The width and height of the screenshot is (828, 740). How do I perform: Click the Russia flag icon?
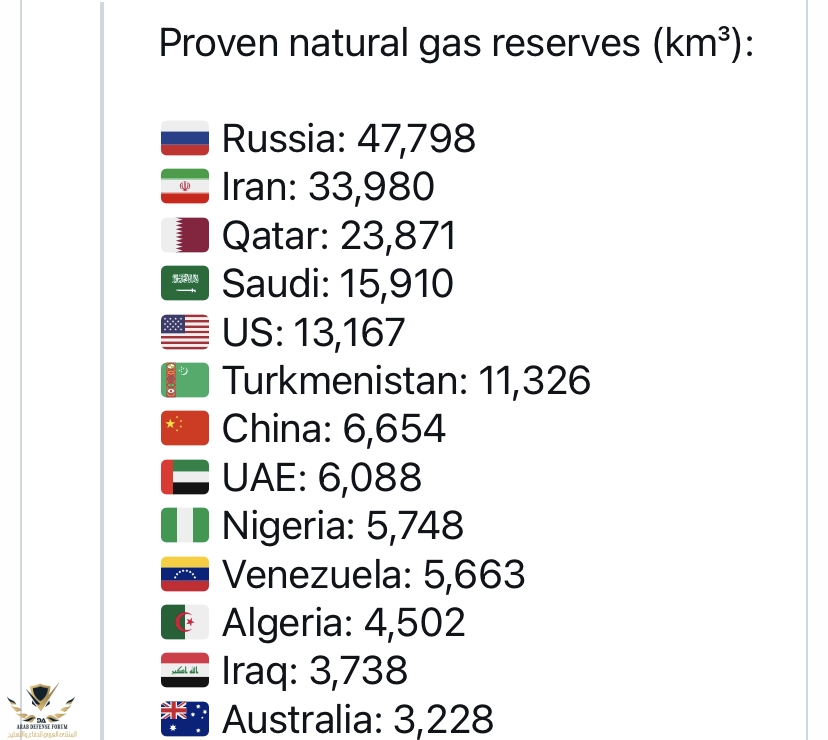click(185, 138)
